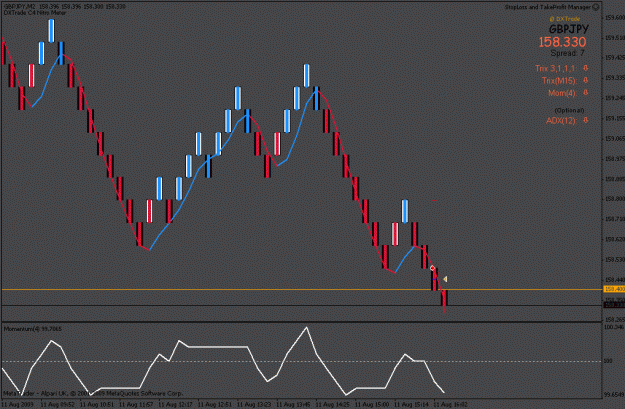Image resolution: width=625 pixels, height=409 pixels.
Task: Click the orange 158.400 price level tag
Action: tap(614, 289)
